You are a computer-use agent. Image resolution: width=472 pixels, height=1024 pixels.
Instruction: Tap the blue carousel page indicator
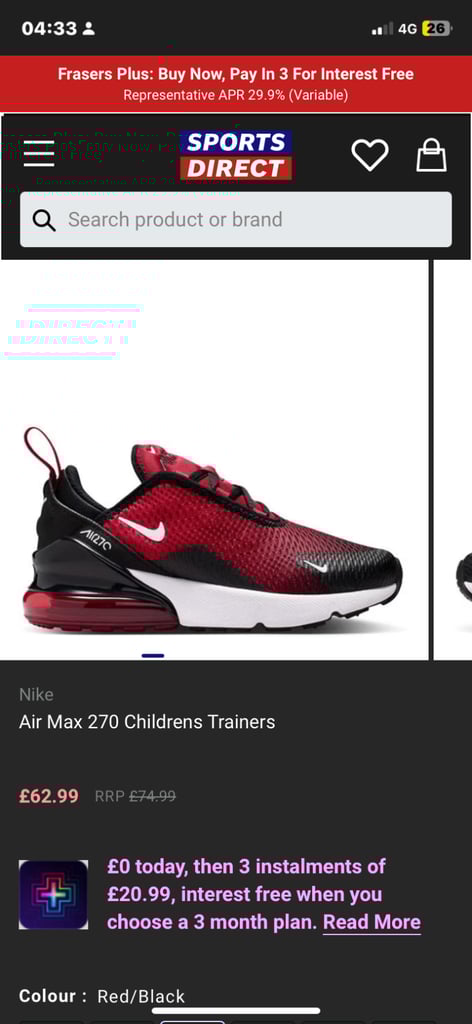click(x=153, y=655)
